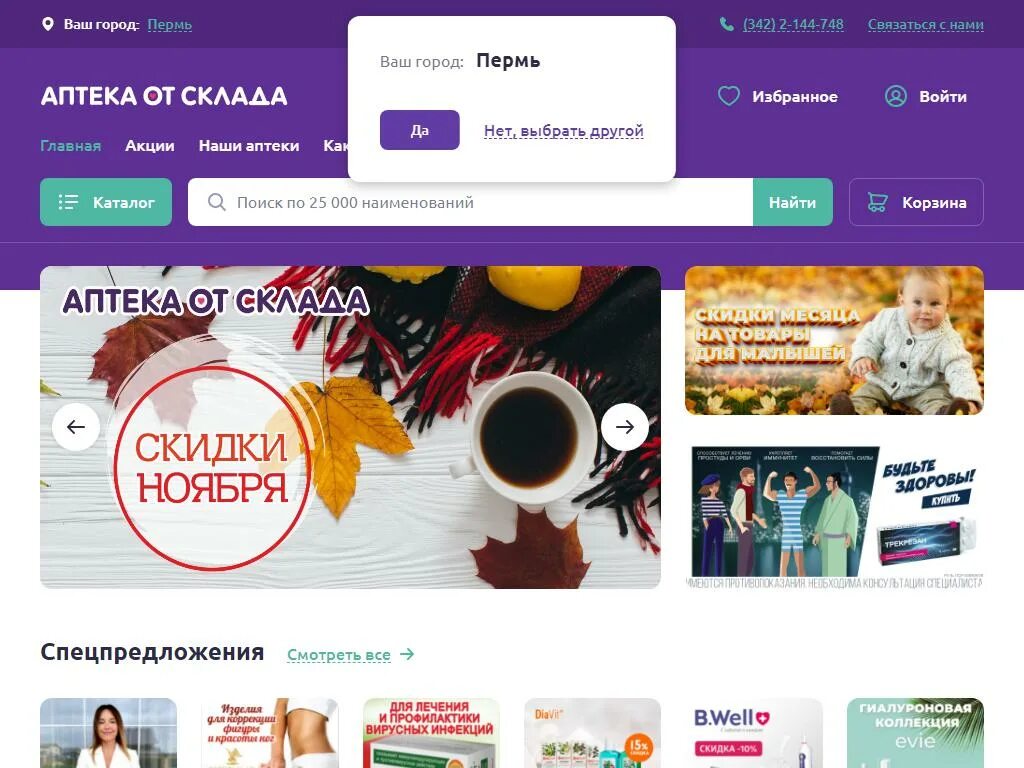
Task: Show the previous banner slide
Action: pos(76,427)
